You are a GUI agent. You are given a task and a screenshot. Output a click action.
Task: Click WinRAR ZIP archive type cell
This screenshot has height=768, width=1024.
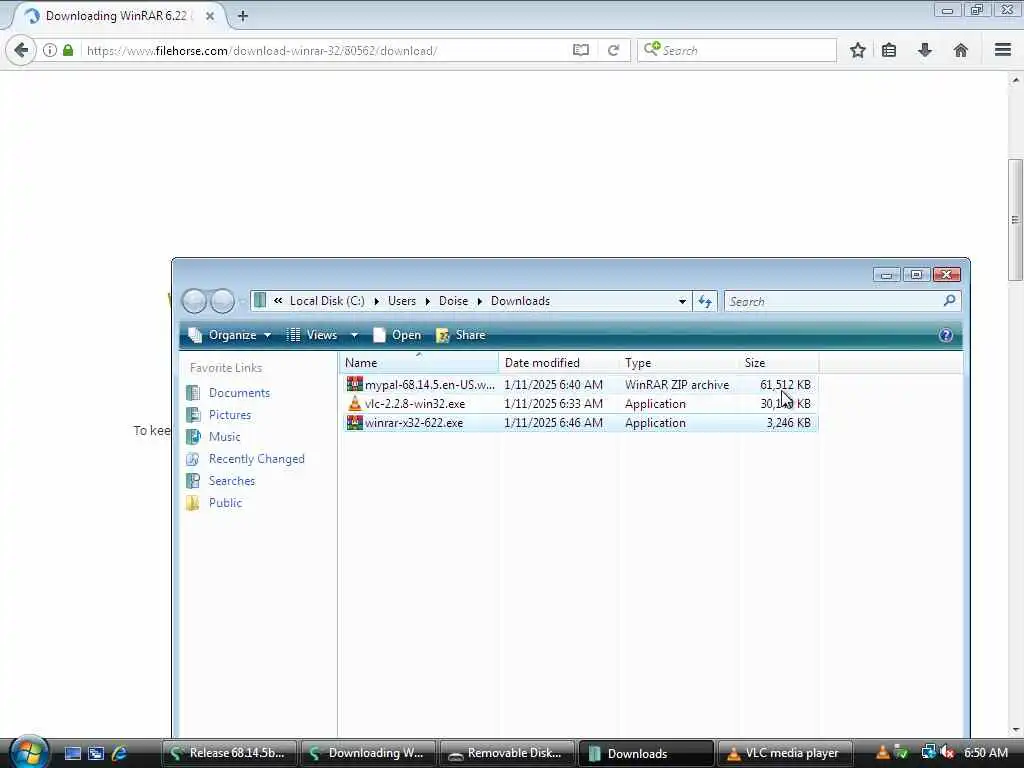(x=677, y=385)
